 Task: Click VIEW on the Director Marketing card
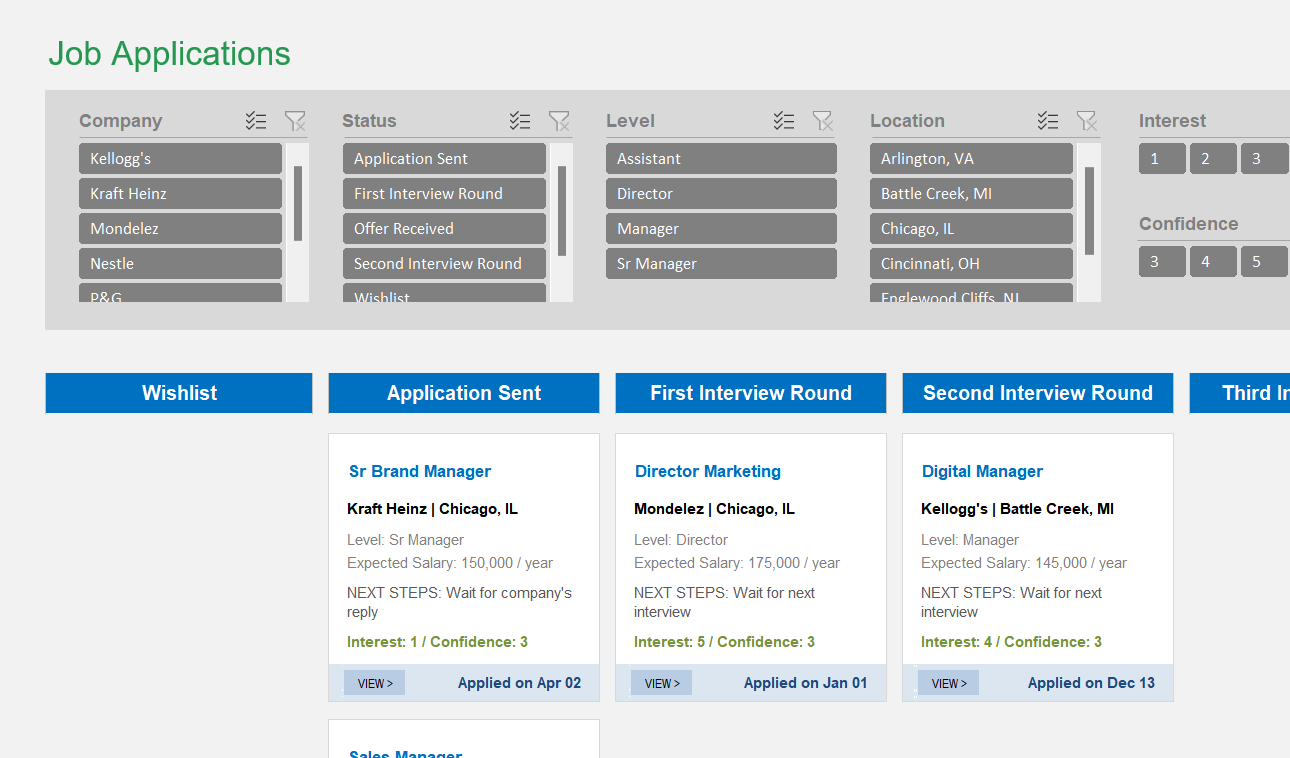point(661,682)
